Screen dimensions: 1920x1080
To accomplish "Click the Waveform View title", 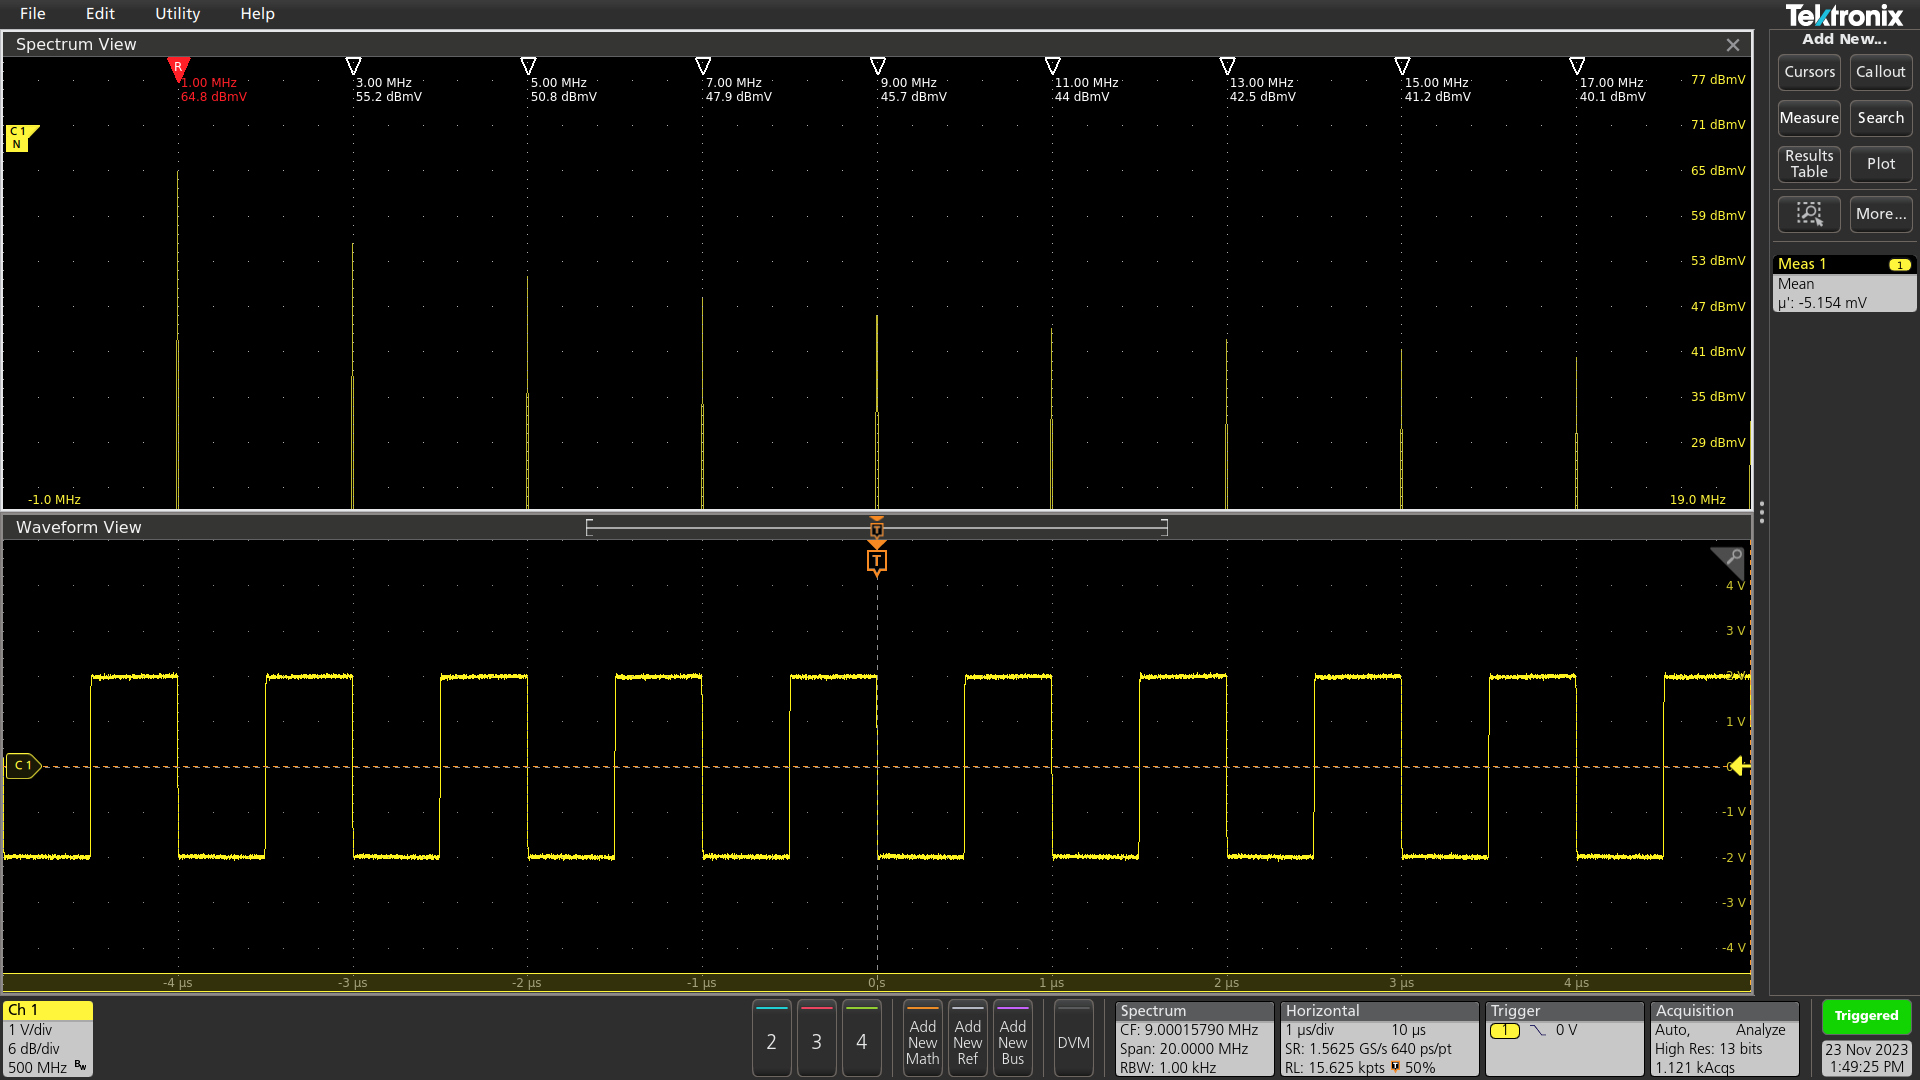I will tap(79, 527).
